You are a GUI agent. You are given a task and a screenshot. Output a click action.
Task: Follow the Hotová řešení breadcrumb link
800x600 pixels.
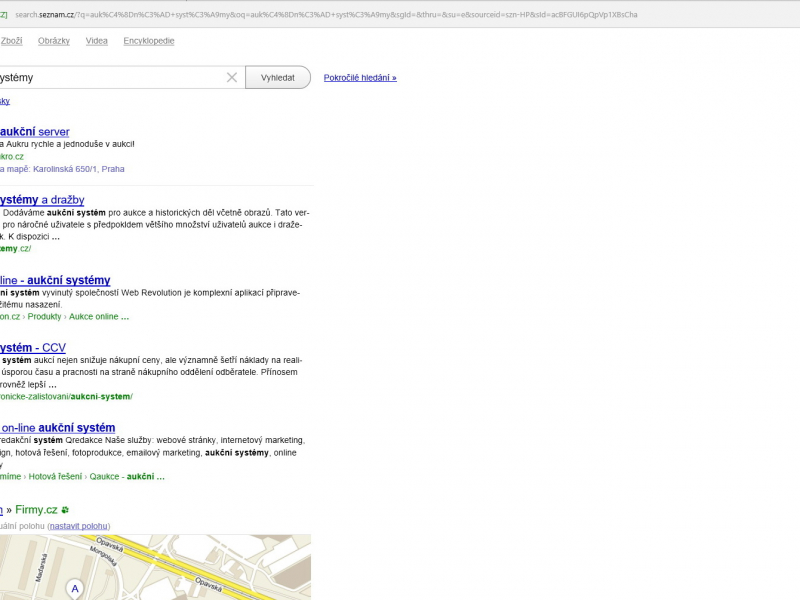point(57,477)
